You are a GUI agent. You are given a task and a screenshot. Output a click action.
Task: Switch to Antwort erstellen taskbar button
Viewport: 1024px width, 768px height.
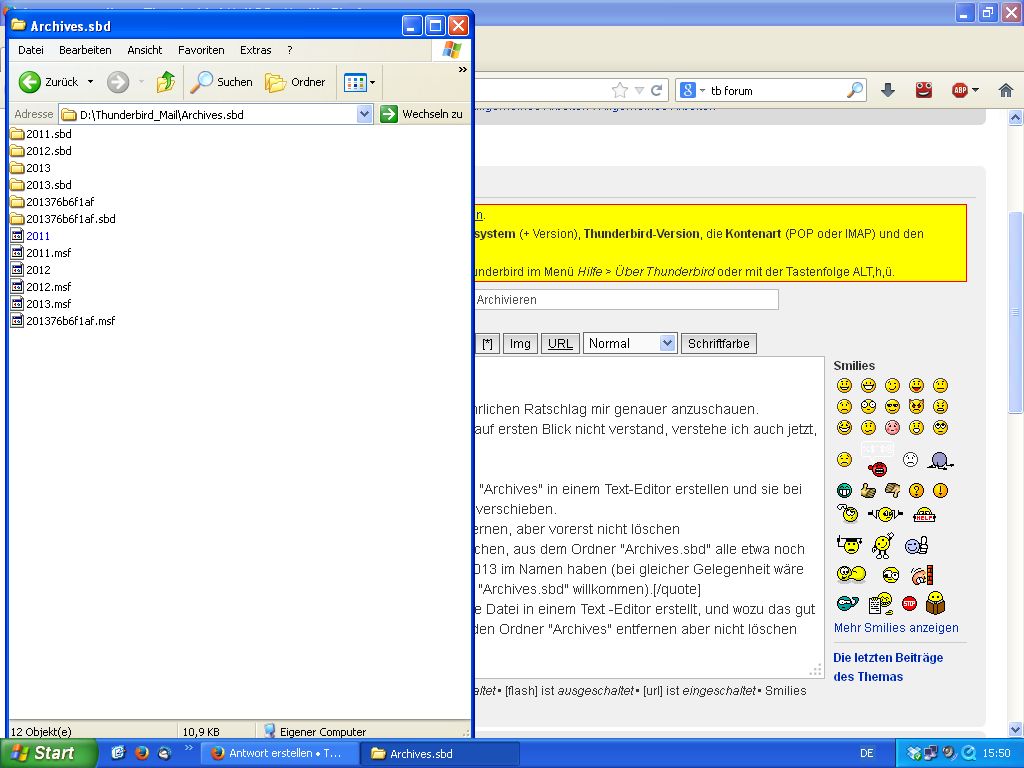pos(280,753)
